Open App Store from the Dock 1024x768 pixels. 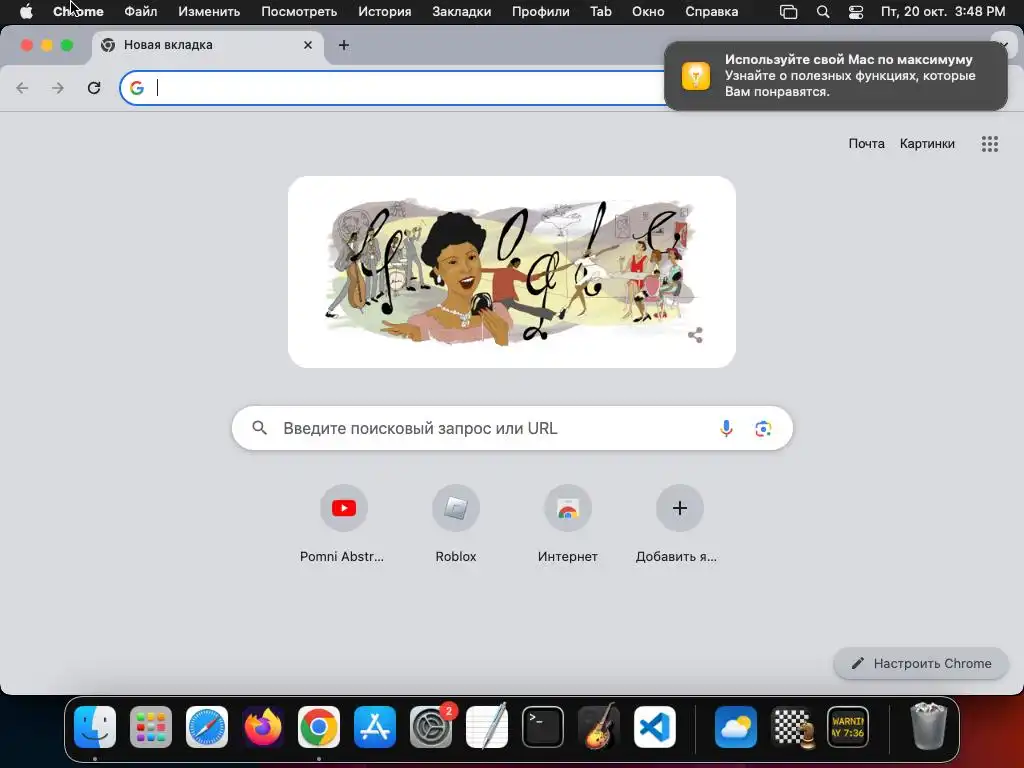375,727
